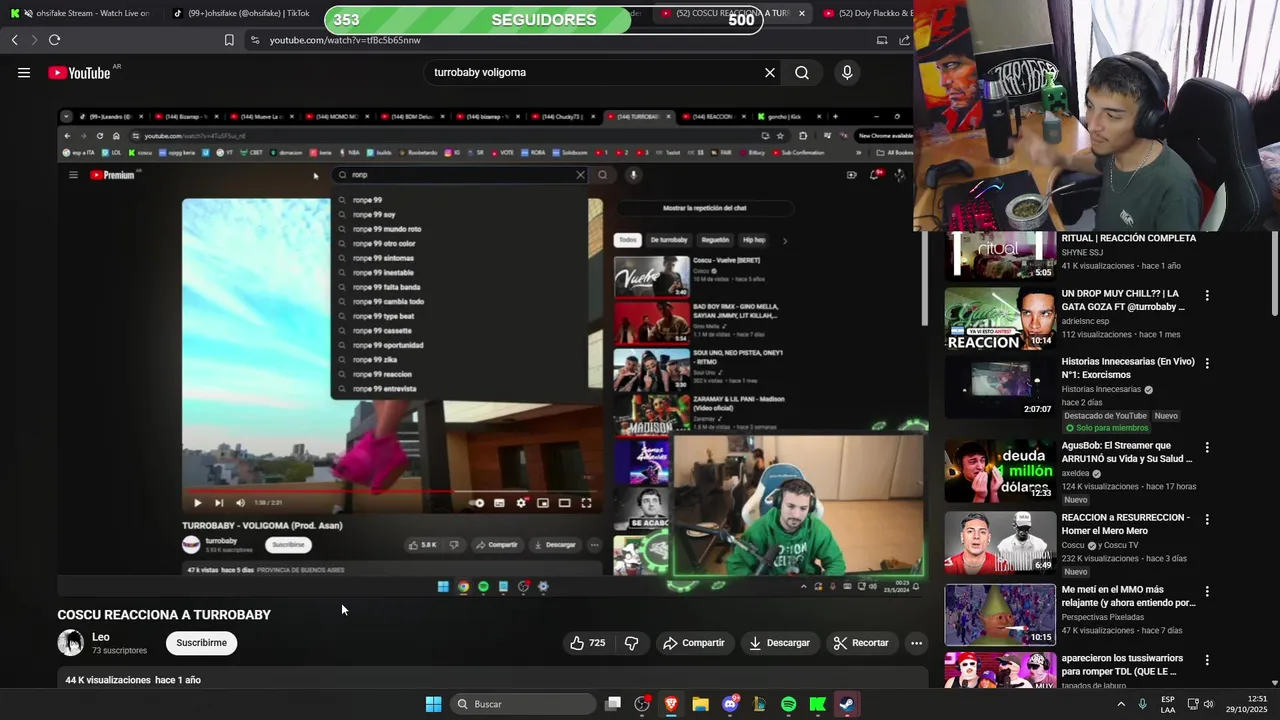Screen dimensions: 1280x720
Task: Open RITUAL | REACCIÓN COMPLETA video title
Action: point(1128,238)
